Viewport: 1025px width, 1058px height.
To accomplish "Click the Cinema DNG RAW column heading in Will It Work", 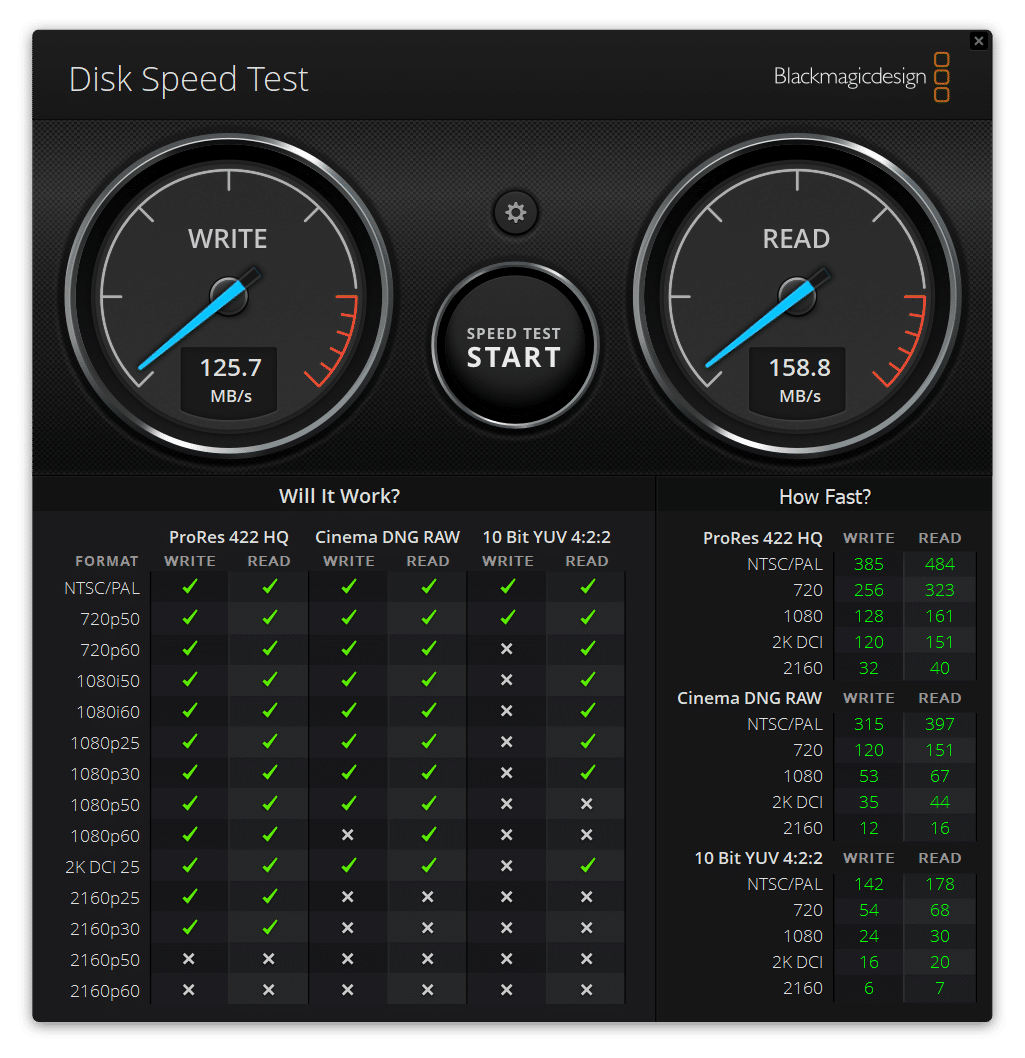I will (387, 537).
